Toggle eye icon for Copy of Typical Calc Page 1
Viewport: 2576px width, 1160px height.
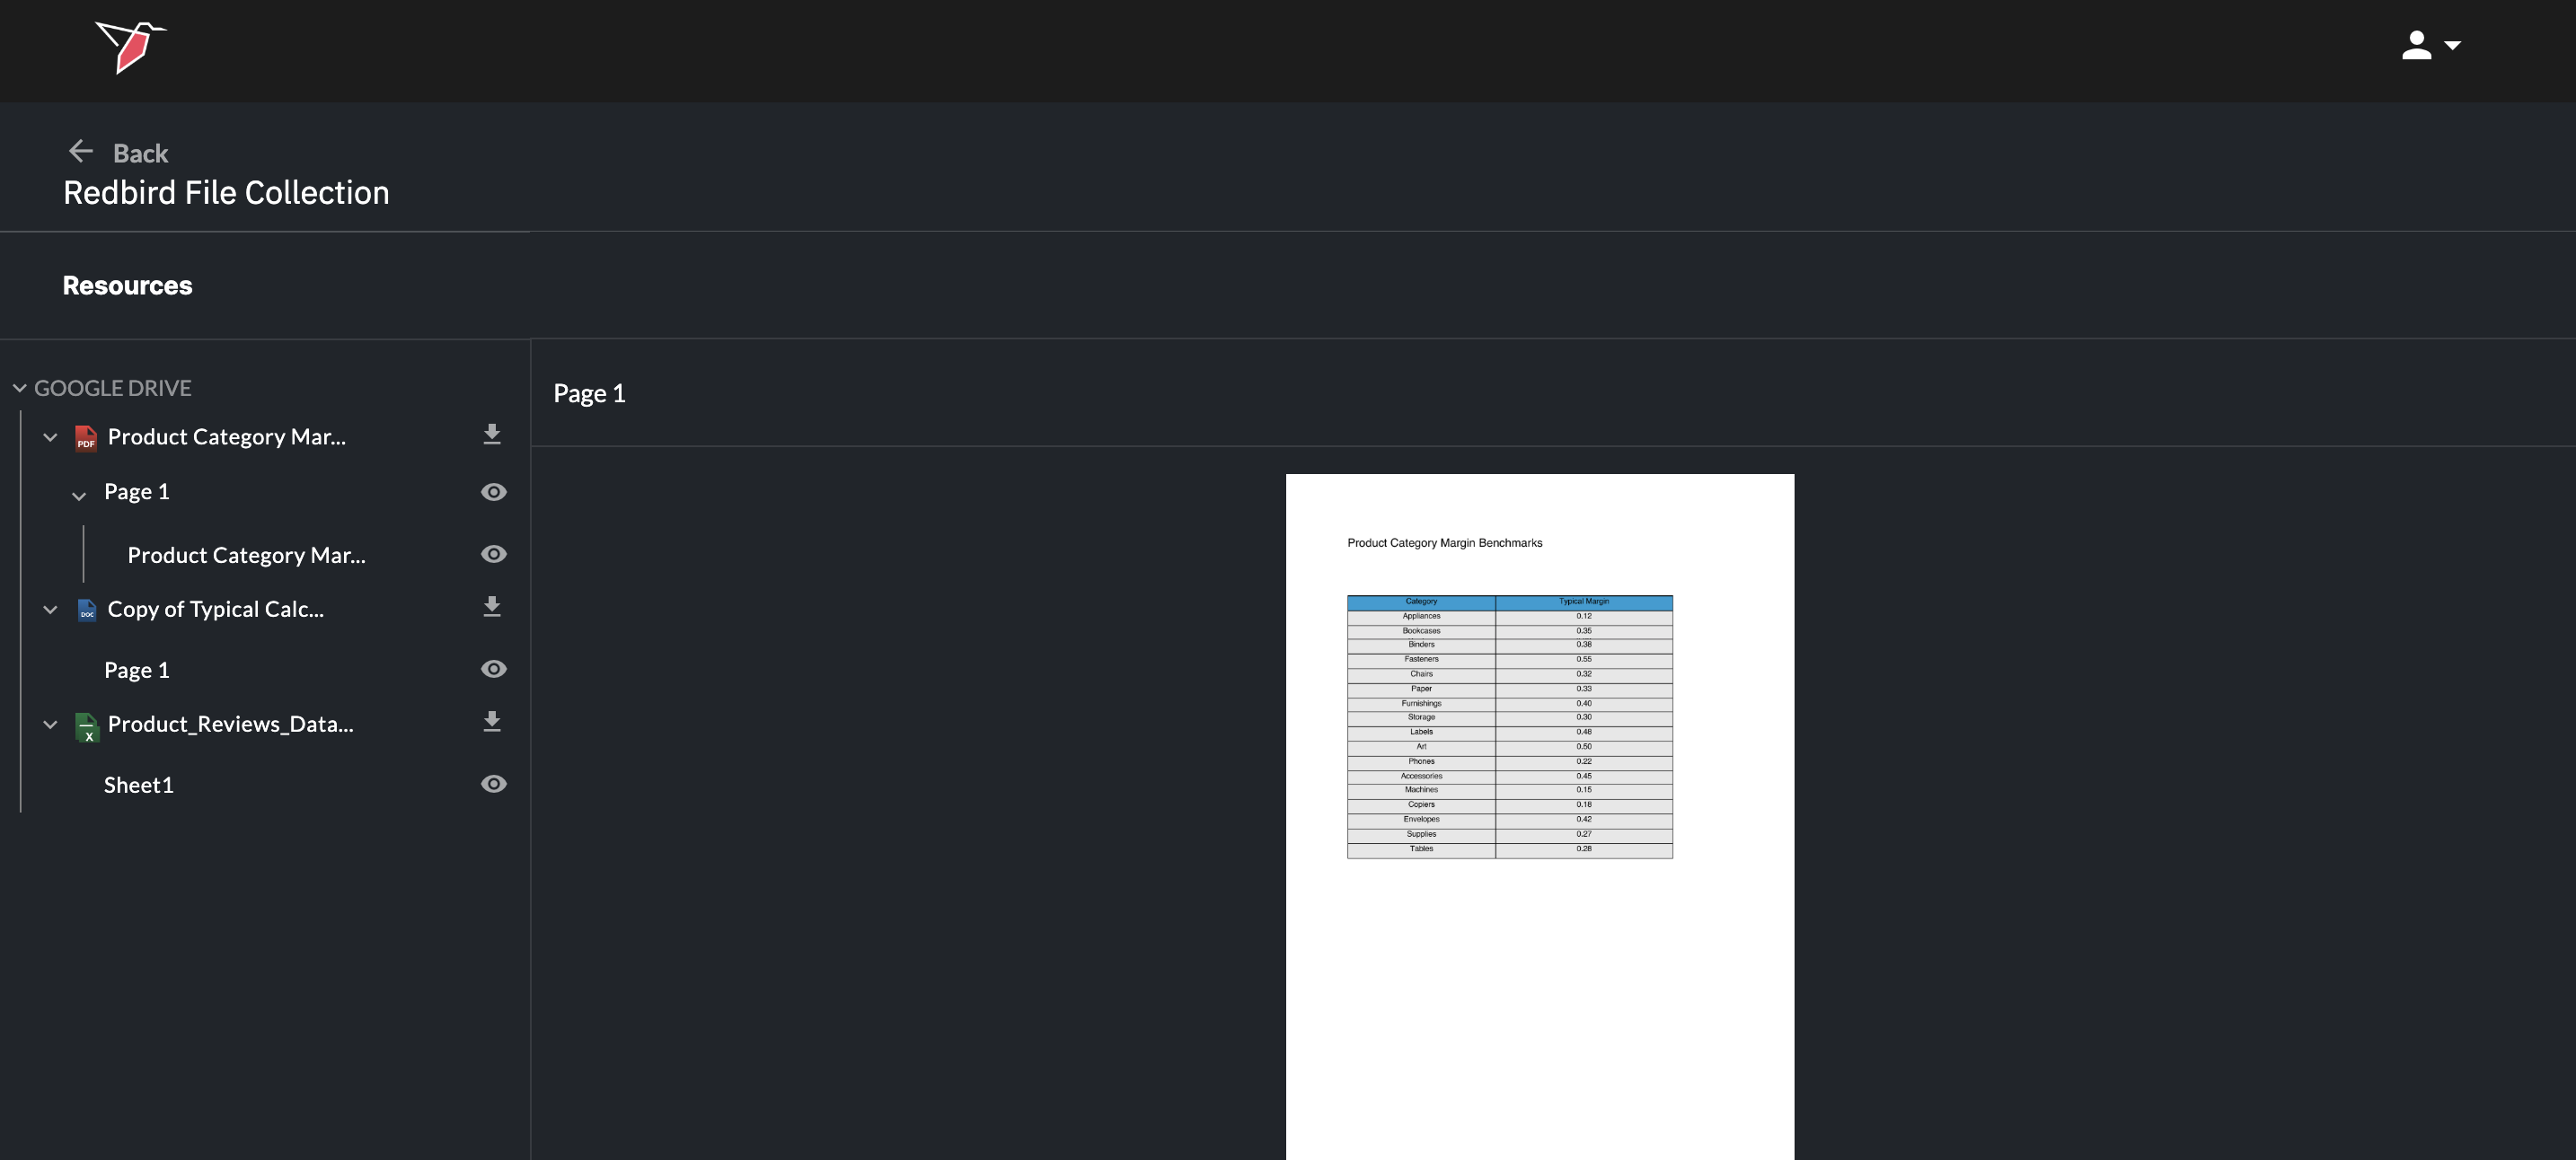coord(493,669)
